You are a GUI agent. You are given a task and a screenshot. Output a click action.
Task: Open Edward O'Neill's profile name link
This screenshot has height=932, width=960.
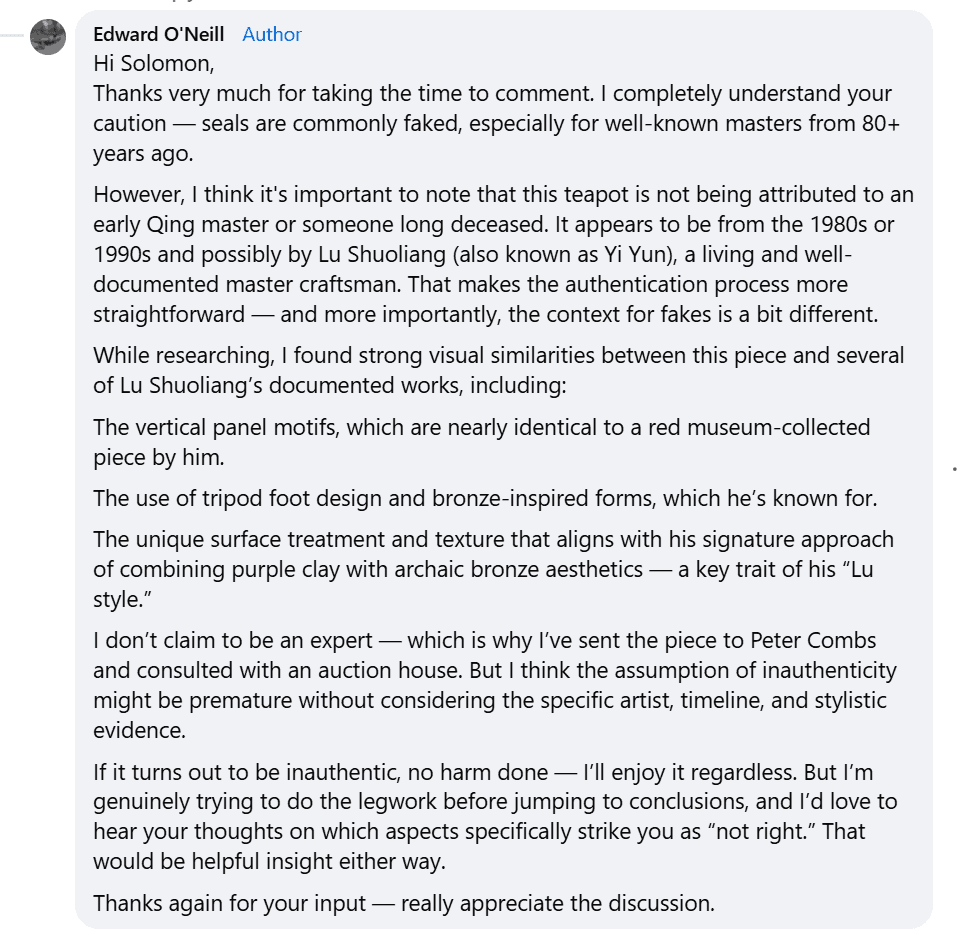pyautogui.click(x=159, y=34)
